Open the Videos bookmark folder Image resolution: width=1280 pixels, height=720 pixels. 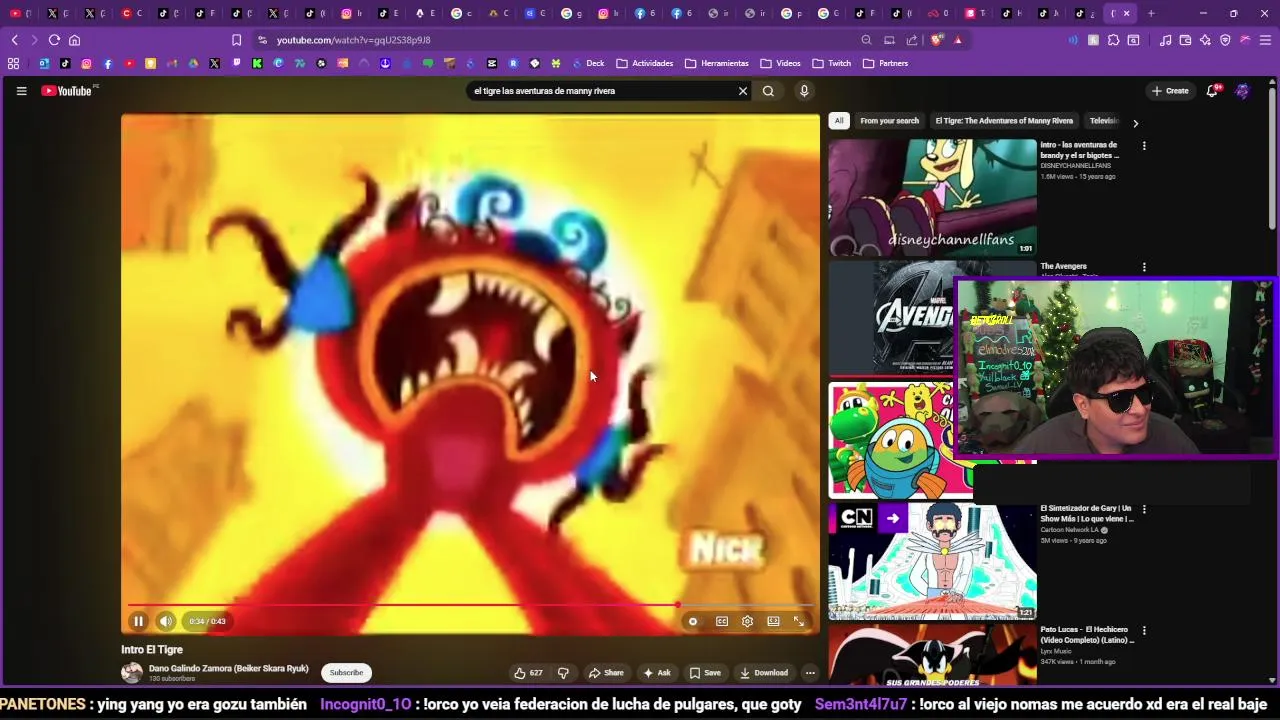click(x=780, y=63)
